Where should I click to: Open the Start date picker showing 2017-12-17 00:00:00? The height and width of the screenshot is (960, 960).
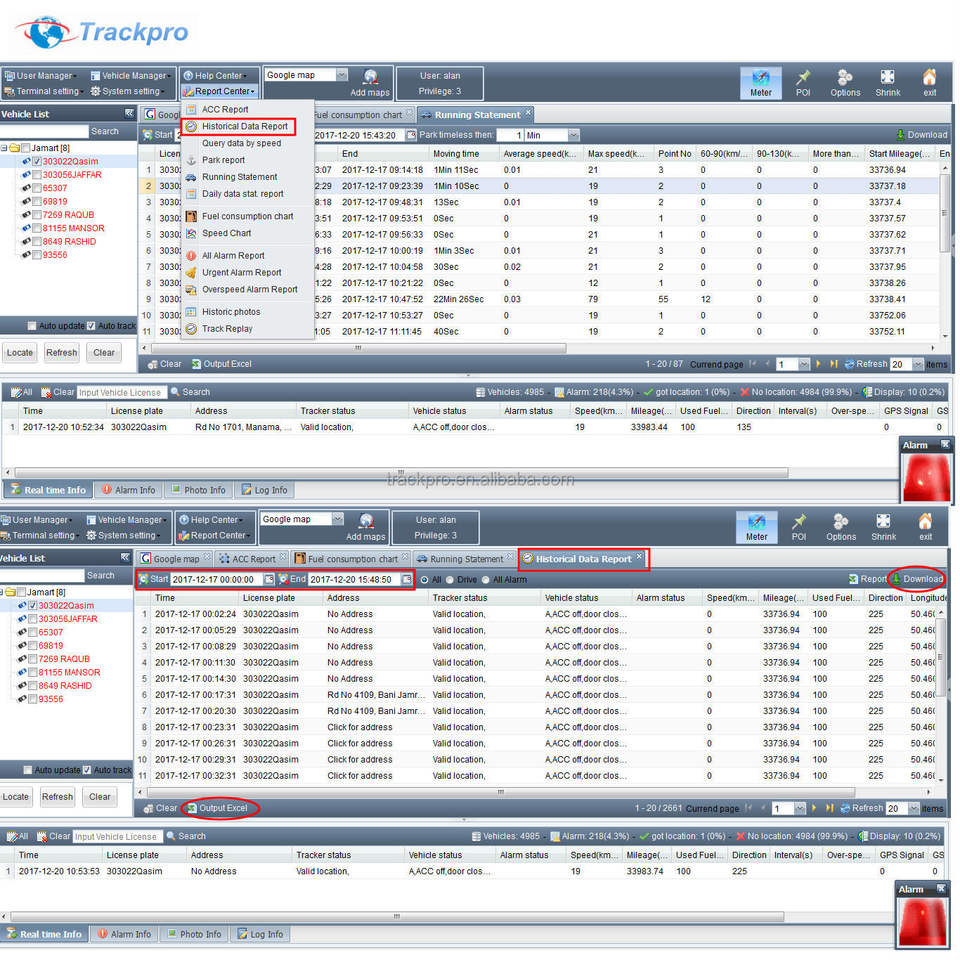tap(269, 579)
